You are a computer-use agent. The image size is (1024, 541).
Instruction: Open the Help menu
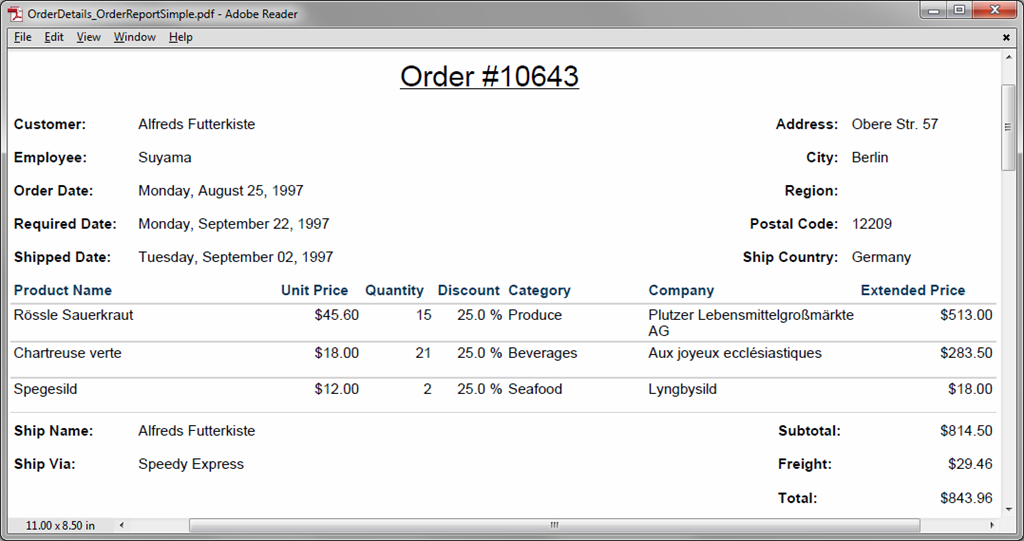pyautogui.click(x=180, y=37)
